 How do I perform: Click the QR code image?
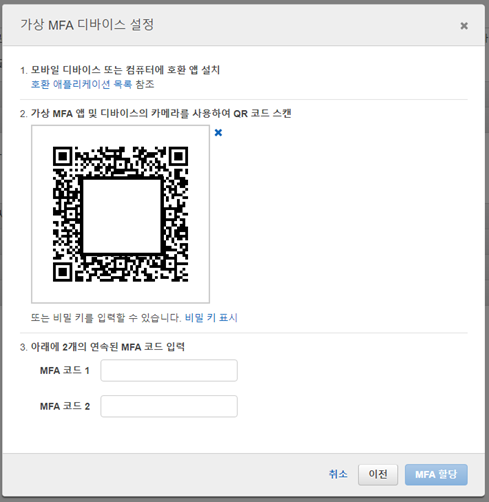(120, 214)
